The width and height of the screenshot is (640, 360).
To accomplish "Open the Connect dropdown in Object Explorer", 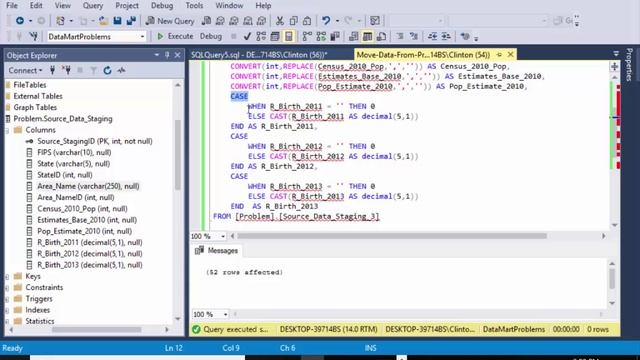I will (x=25, y=70).
